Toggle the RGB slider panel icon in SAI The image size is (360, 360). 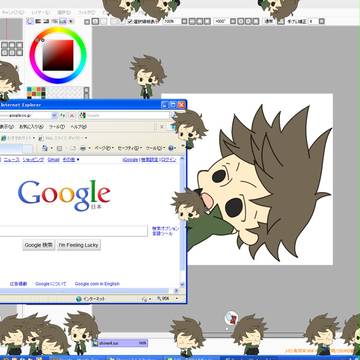(x=38, y=21)
